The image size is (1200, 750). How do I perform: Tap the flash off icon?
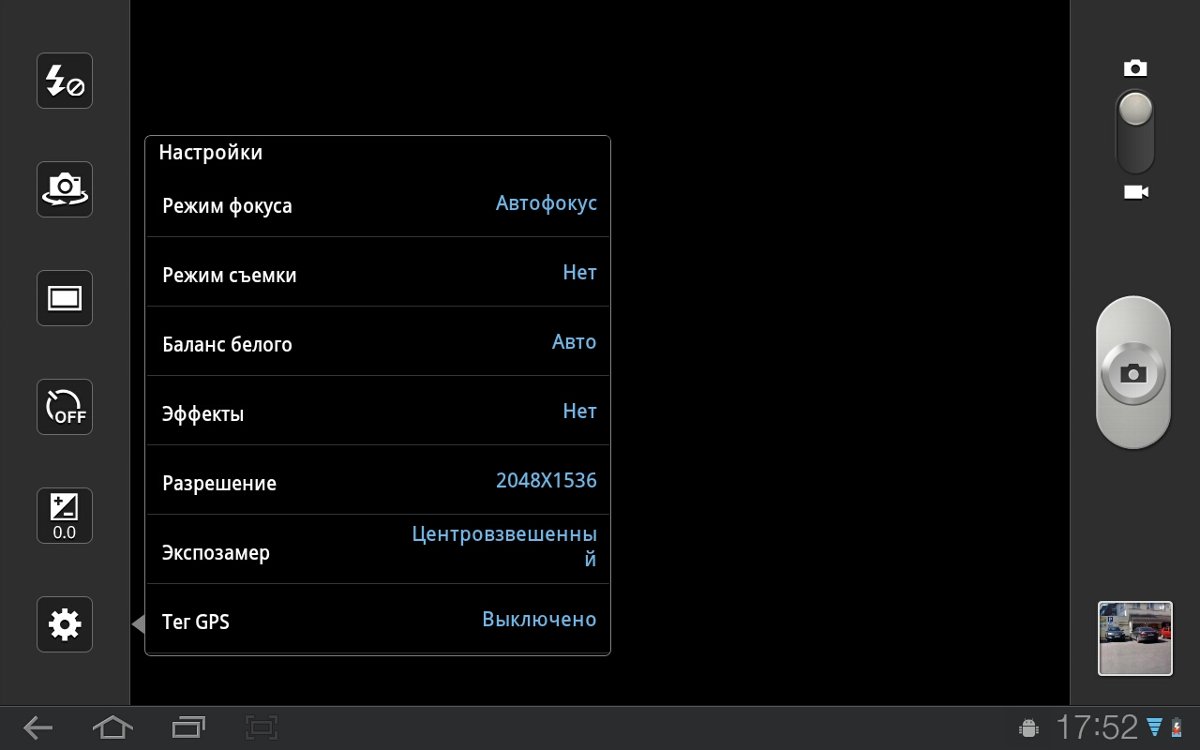[65, 81]
